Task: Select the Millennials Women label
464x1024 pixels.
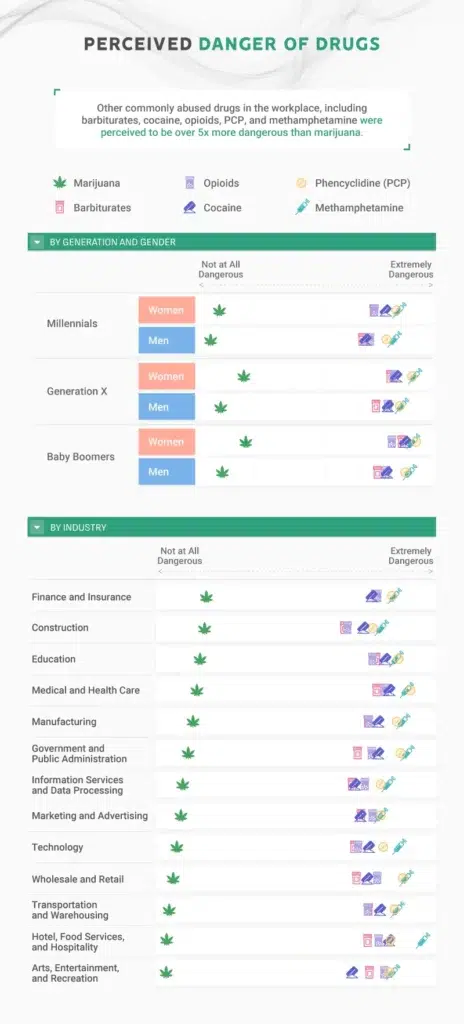Action: [167, 310]
